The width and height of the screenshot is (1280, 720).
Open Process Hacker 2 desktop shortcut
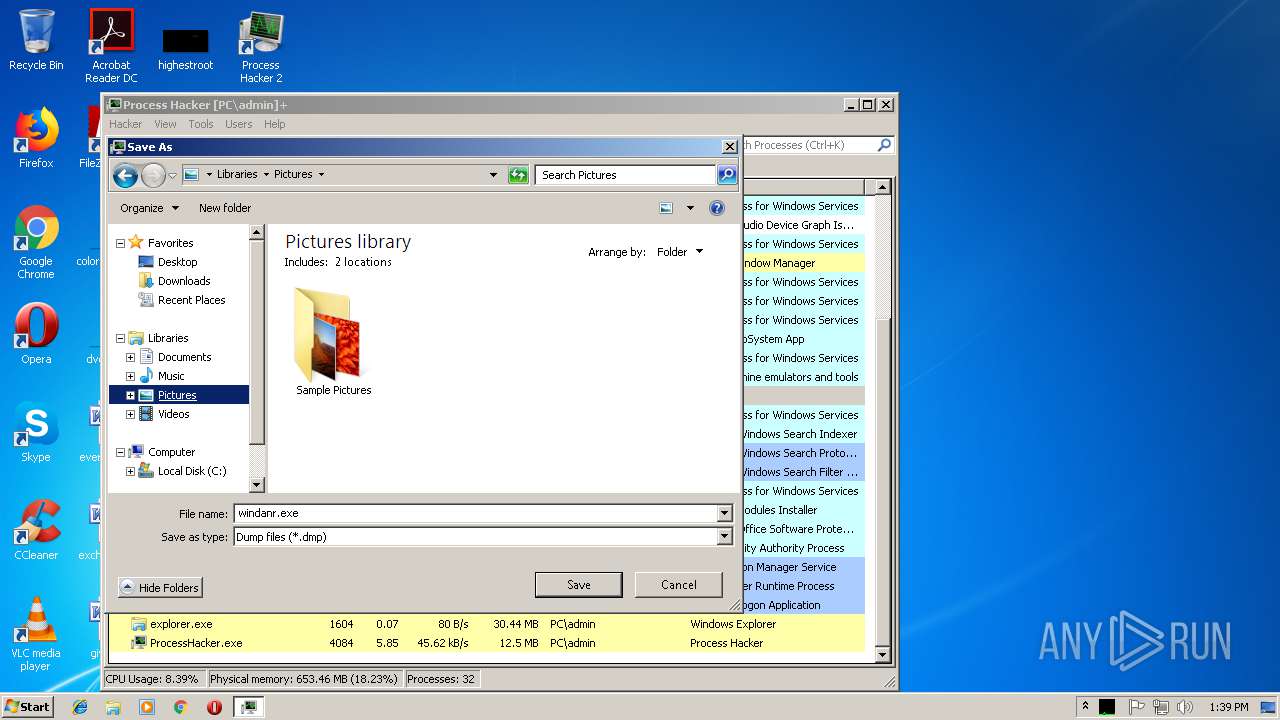point(261,47)
